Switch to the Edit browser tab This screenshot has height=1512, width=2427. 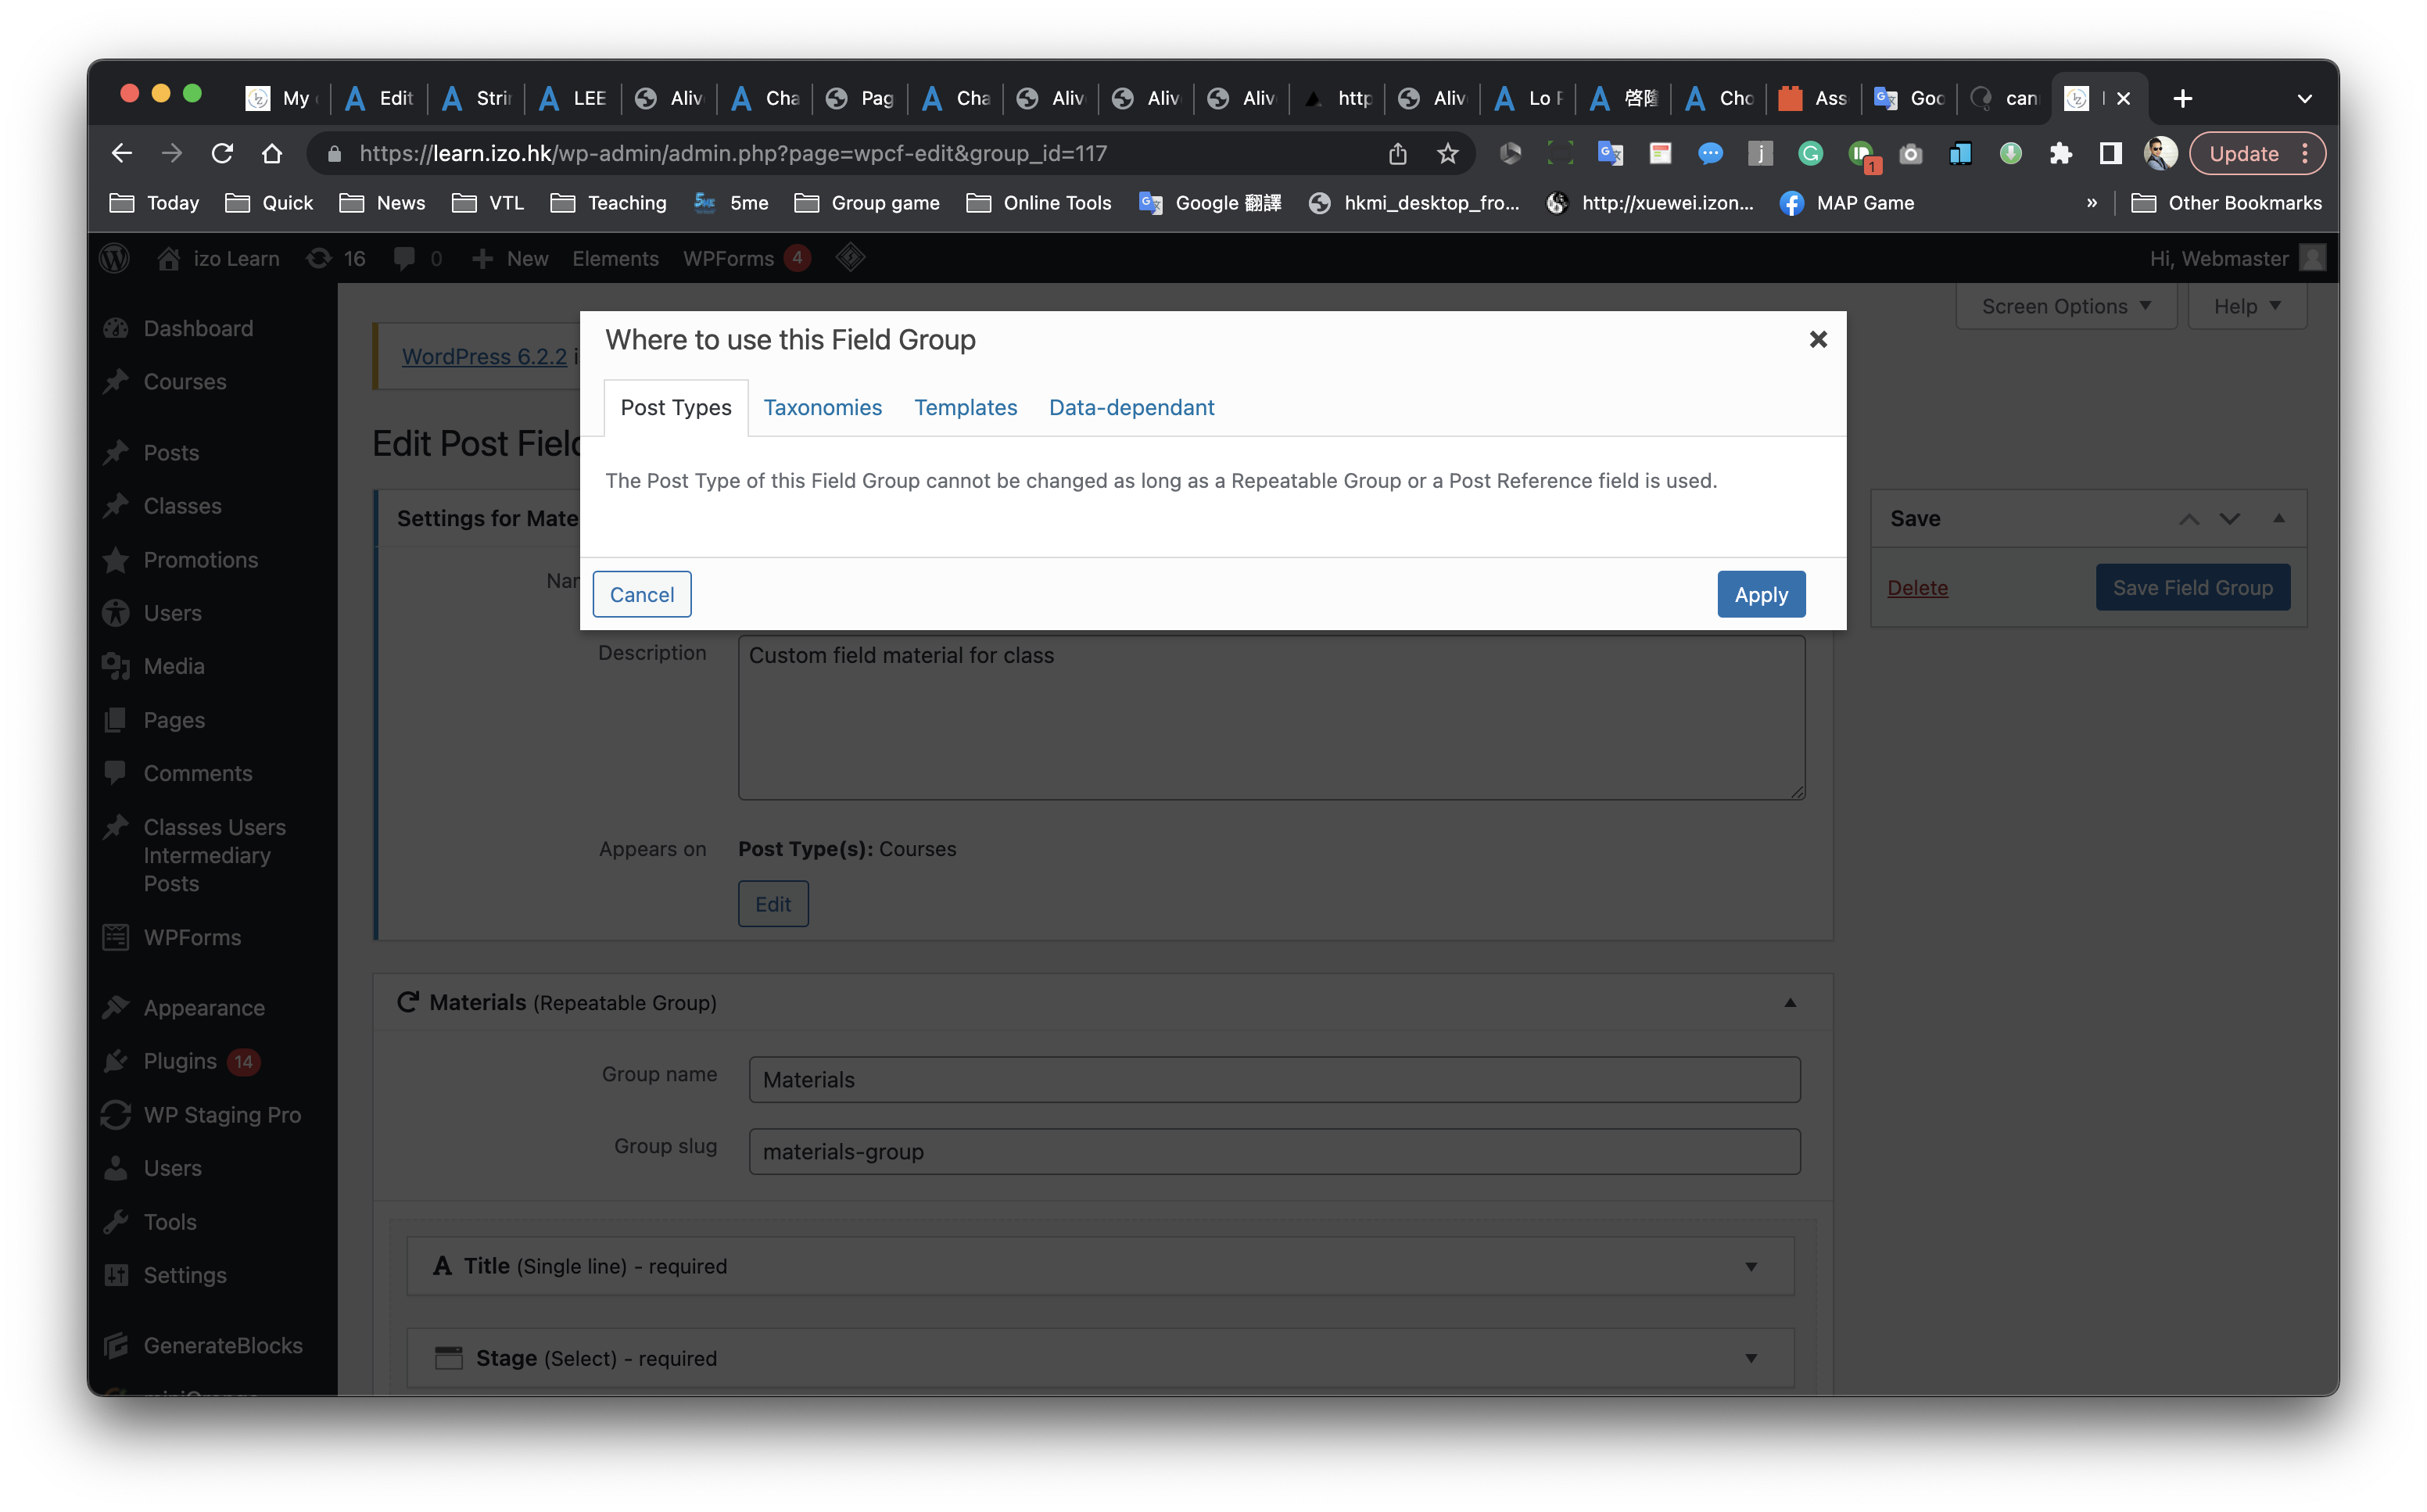pyautogui.click(x=380, y=98)
